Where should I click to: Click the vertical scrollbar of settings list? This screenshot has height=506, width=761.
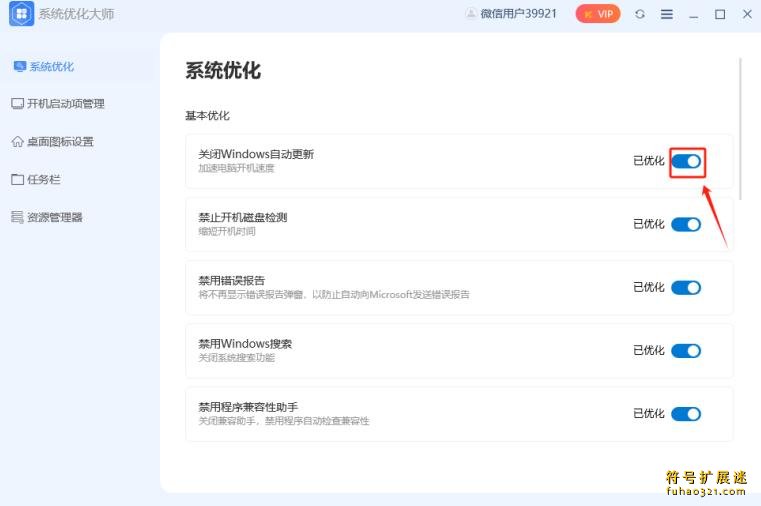pyautogui.click(x=740, y=129)
